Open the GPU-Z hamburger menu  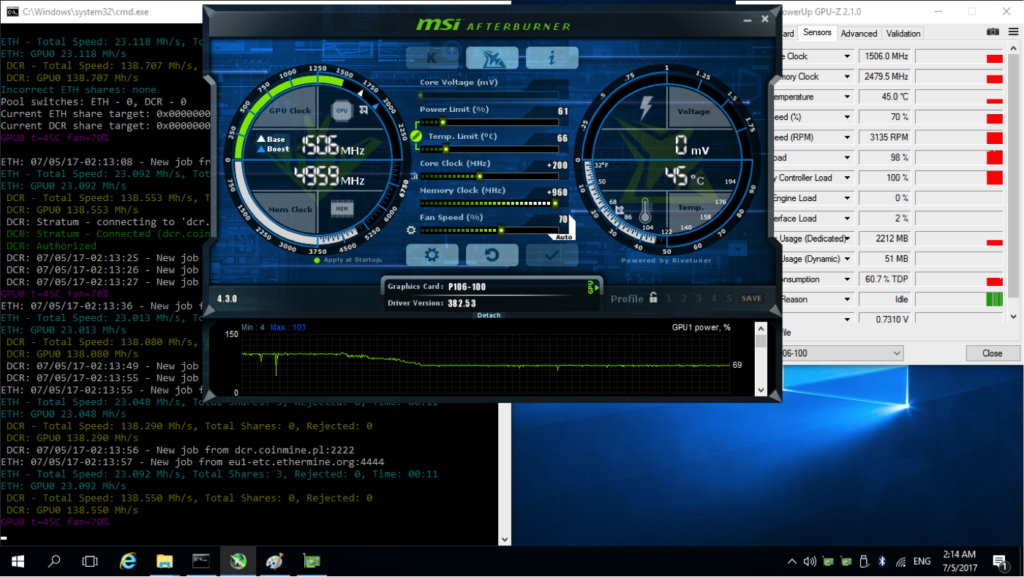[1013, 31]
